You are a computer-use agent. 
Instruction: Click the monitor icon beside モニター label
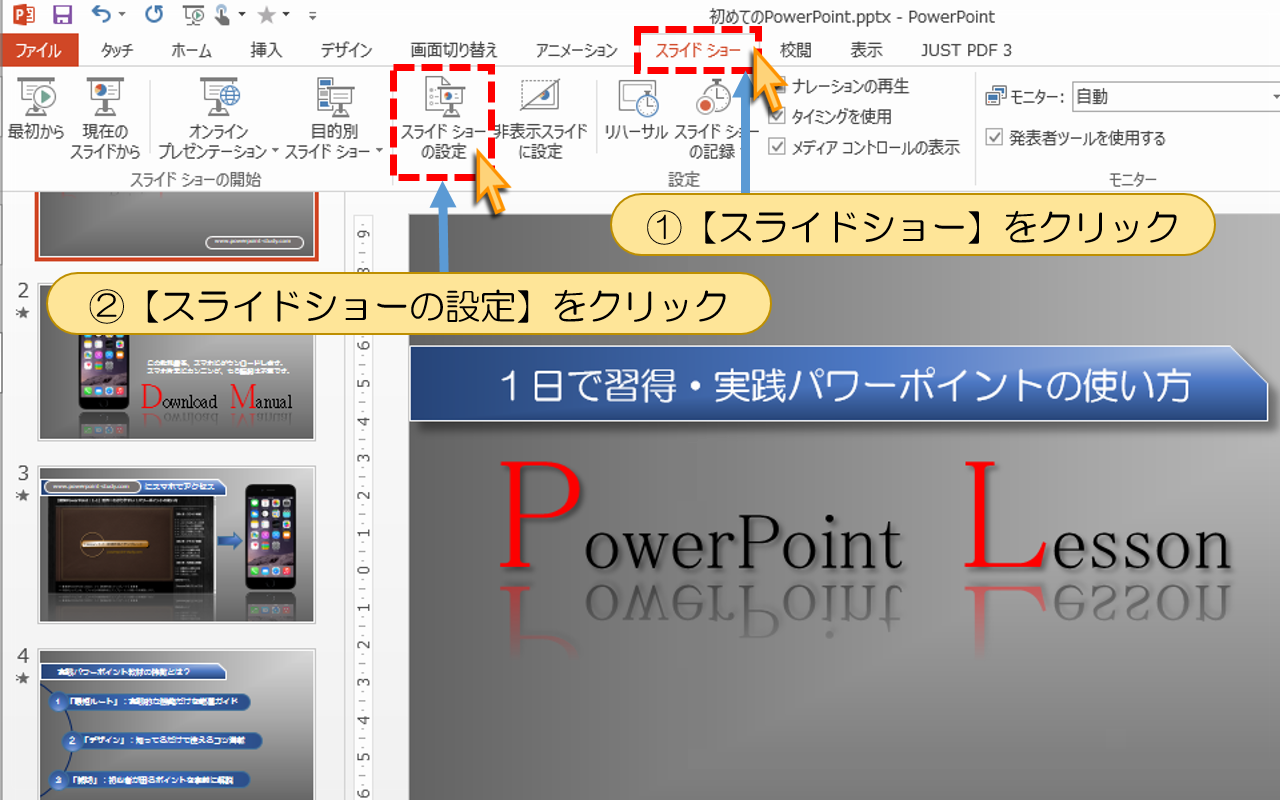(x=995, y=97)
